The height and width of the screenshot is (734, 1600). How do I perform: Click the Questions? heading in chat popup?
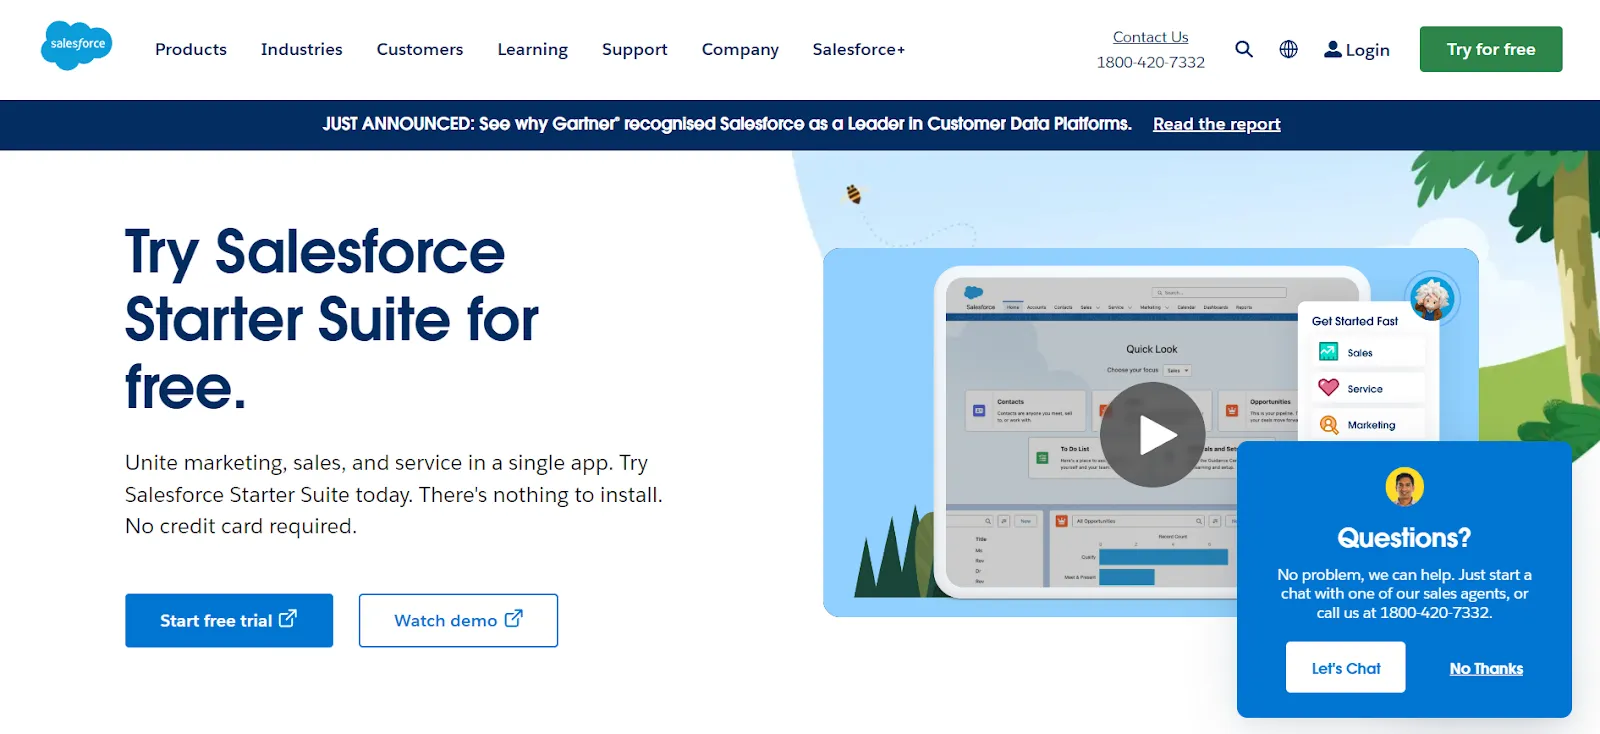pos(1404,538)
